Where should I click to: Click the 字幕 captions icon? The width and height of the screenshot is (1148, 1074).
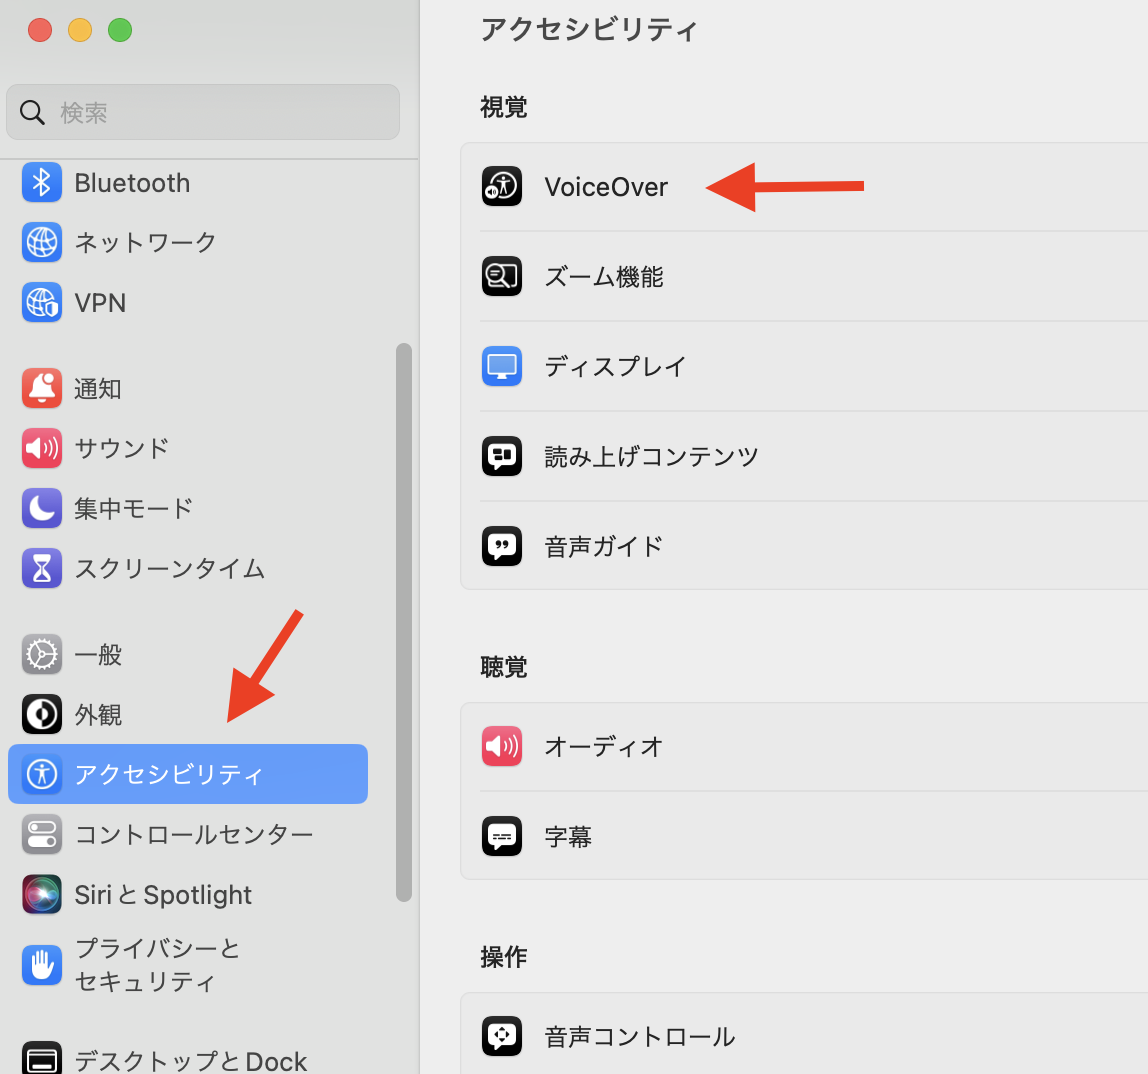502,837
